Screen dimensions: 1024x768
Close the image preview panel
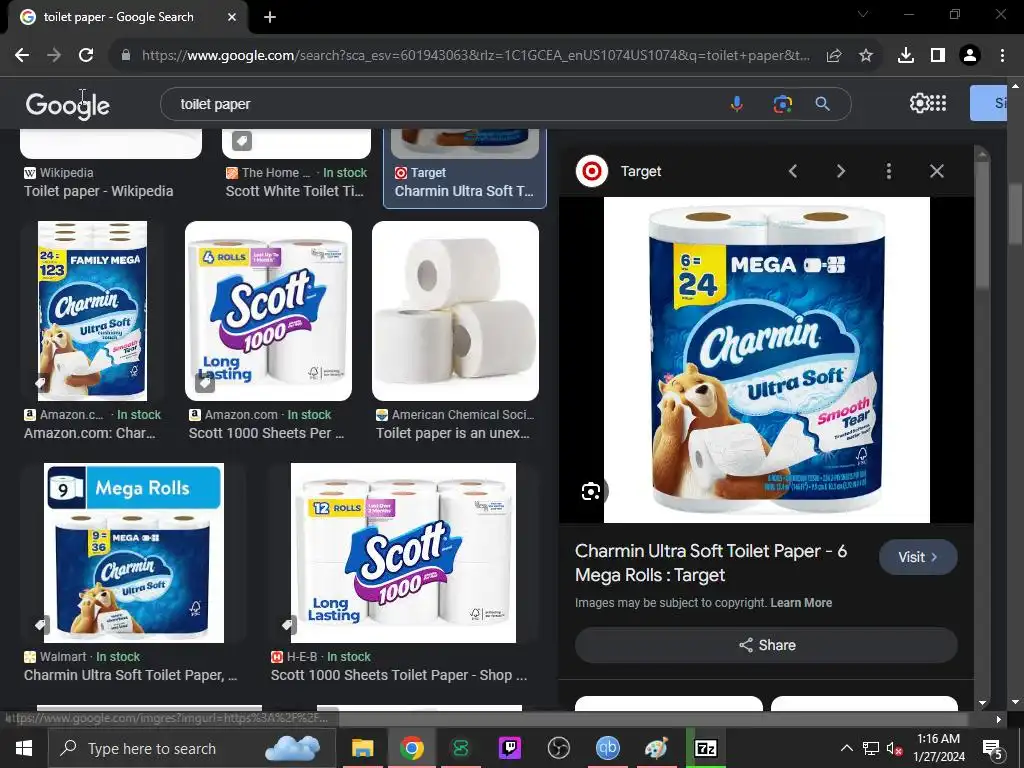(936, 171)
